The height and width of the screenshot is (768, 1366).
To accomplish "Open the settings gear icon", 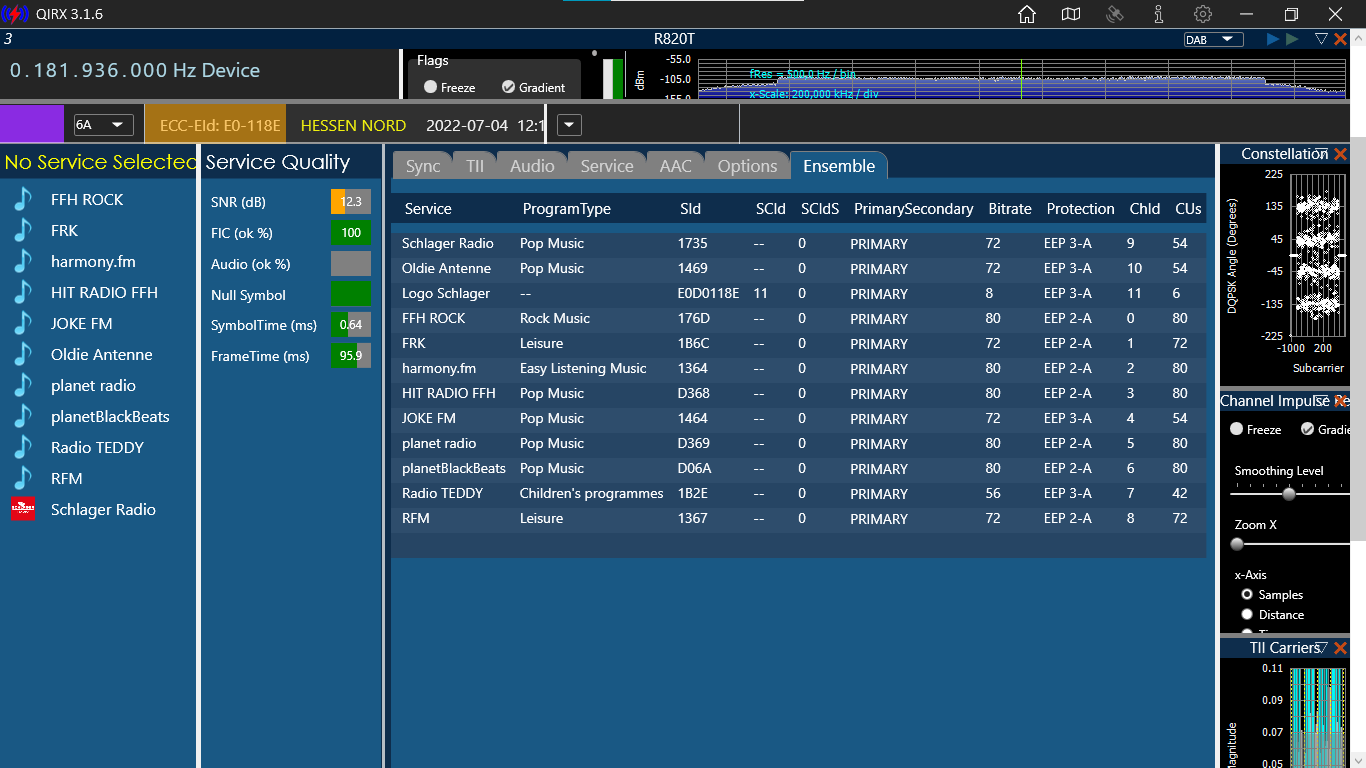I will (1203, 14).
